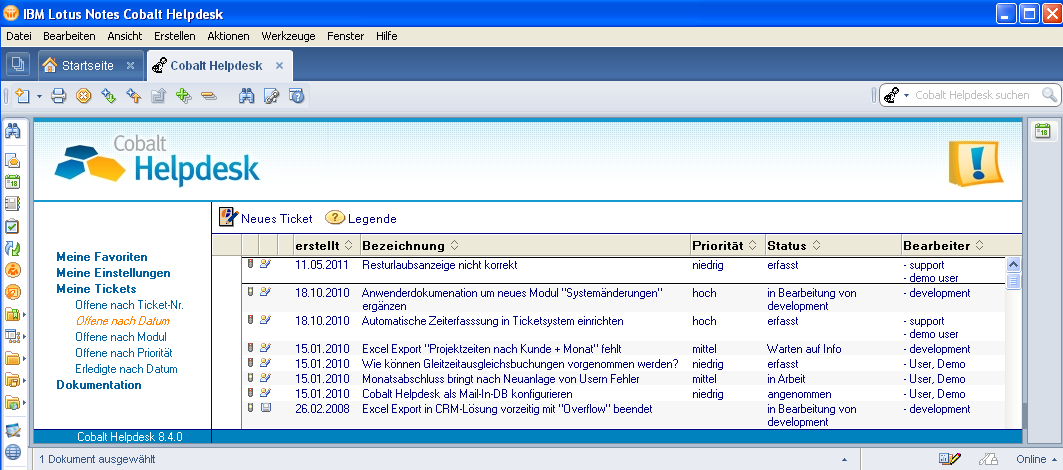Click the binoculars icon in left sidebar
Image resolution: width=1063 pixels, height=470 pixels.
[13, 131]
